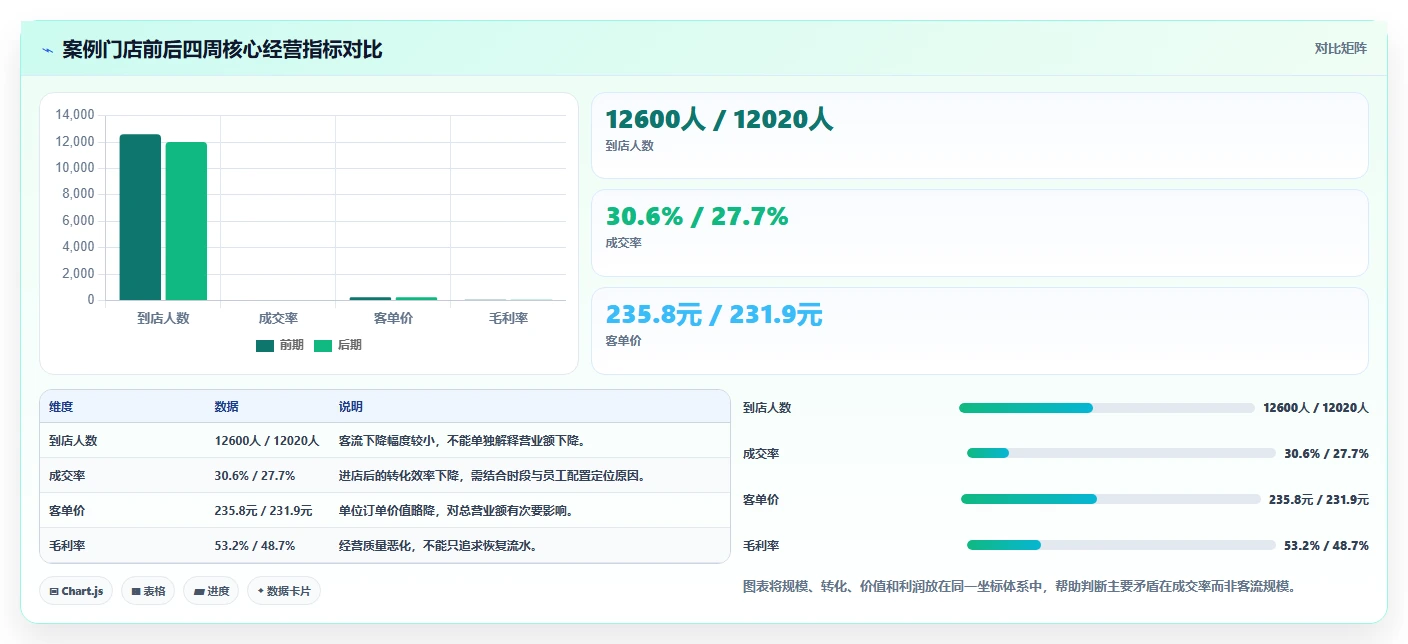Viewport: 1408px width, 644px height.
Task: Click the 客单价 axis label in chart
Action: tap(393, 318)
